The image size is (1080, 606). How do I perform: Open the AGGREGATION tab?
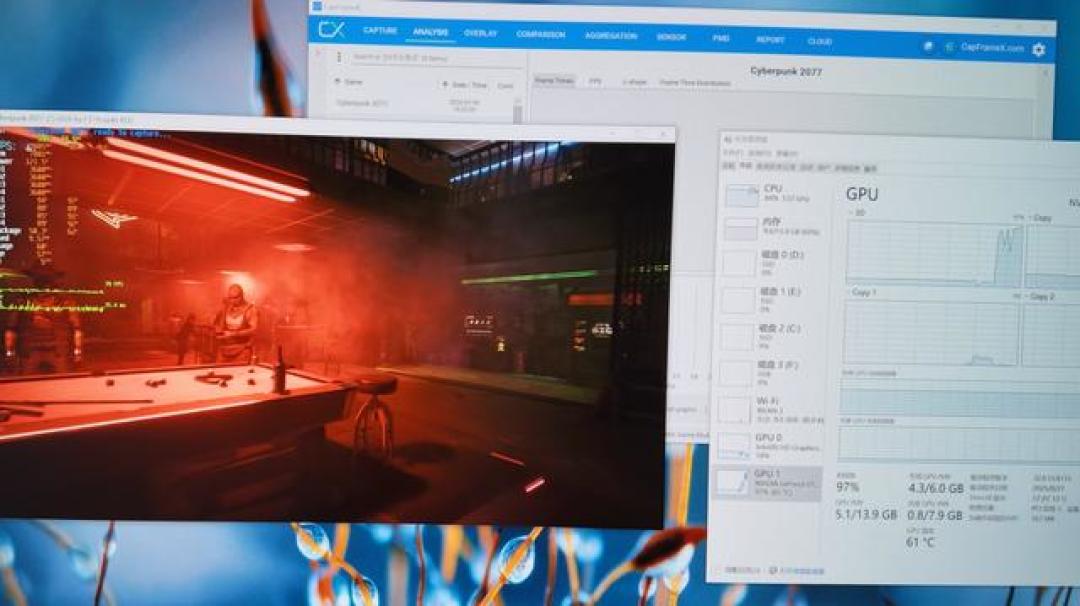(611, 36)
